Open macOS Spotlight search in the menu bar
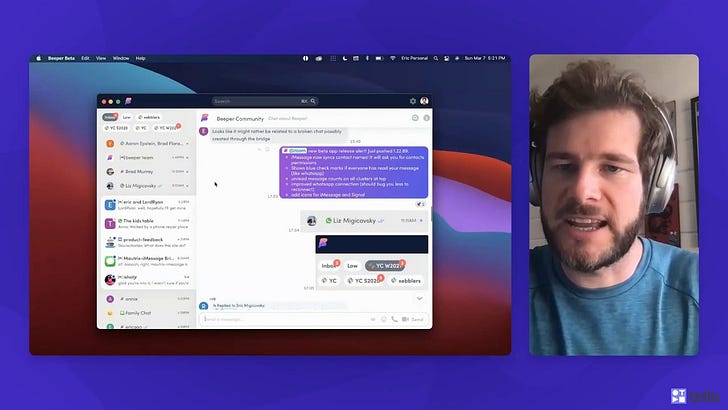The height and width of the screenshot is (410, 728). click(x=436, y=59)
